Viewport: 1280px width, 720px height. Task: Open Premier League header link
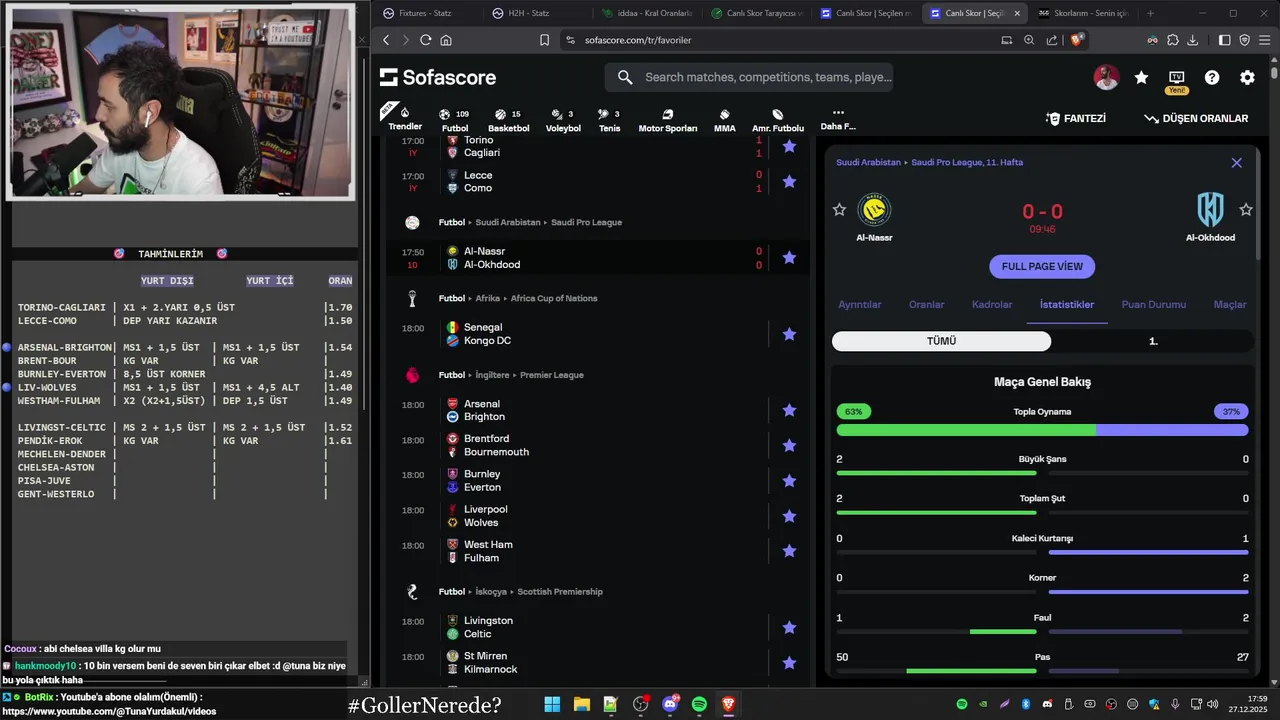(552, 375)
